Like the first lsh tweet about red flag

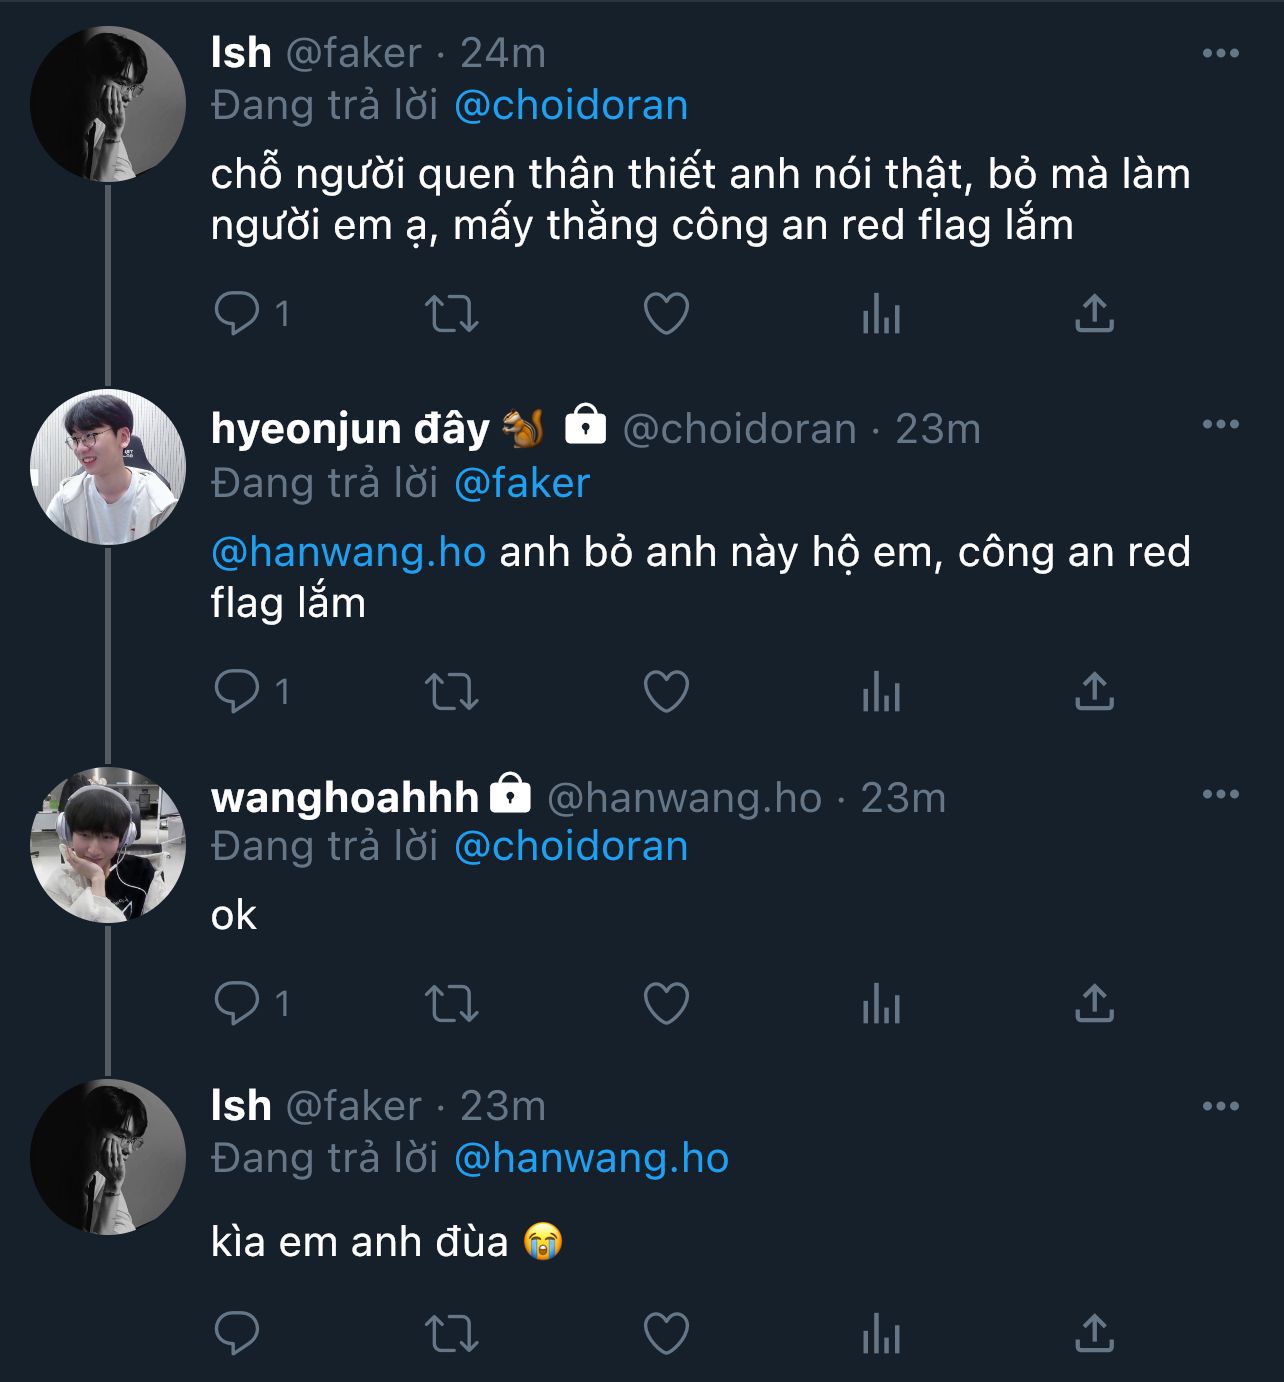click(666, 314)
